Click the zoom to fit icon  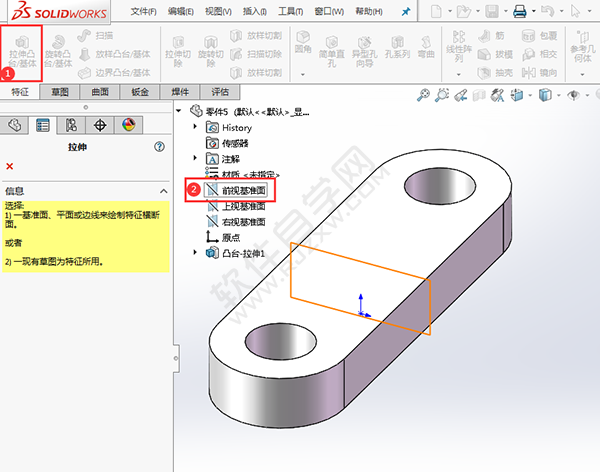(423, 95)
